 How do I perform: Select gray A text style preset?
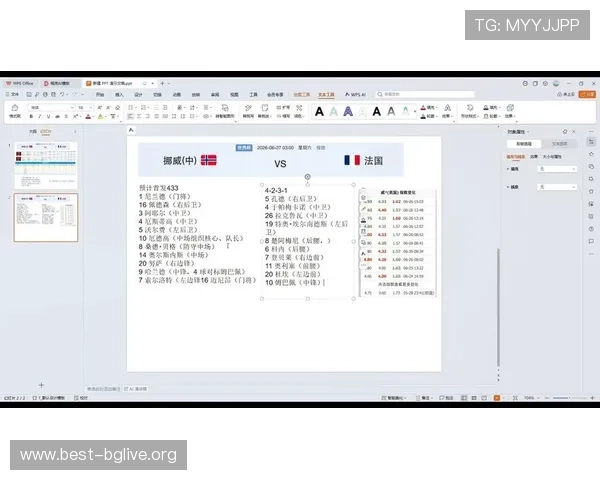coord(391,112)
